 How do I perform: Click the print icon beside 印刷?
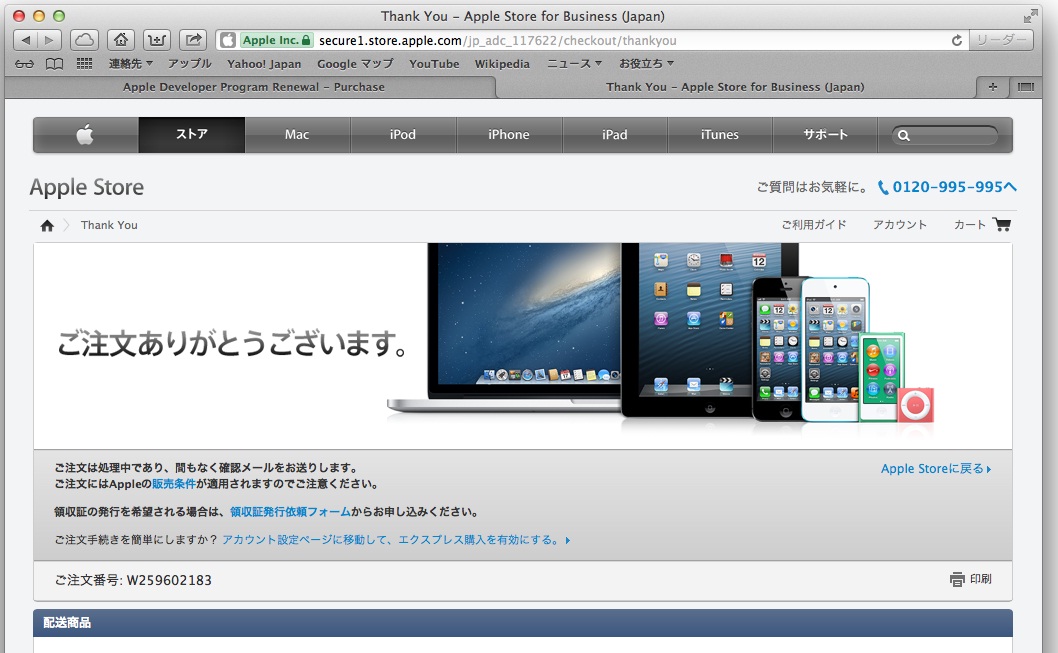(957, 579)
